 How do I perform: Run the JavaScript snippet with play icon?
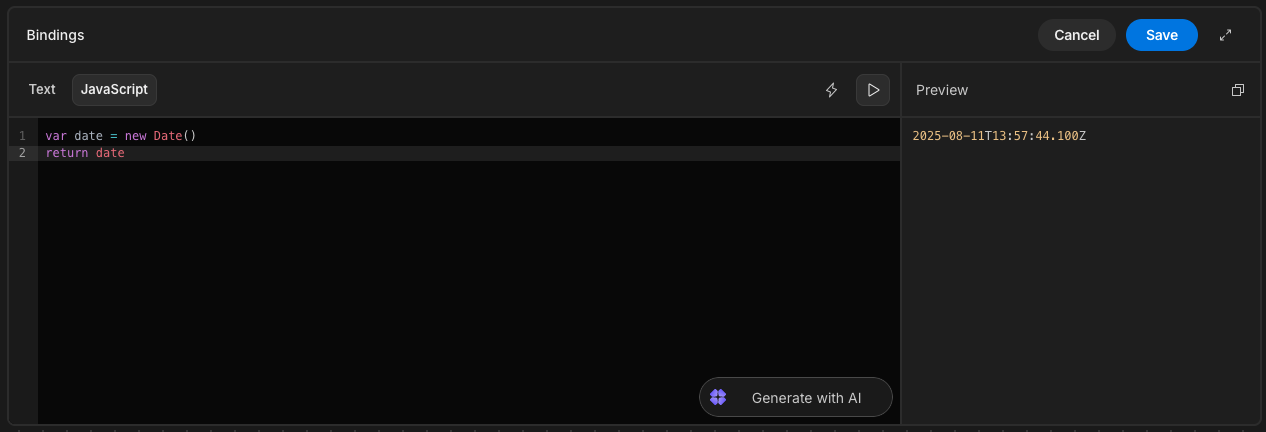pyautogui.click(x=873, y=90)
